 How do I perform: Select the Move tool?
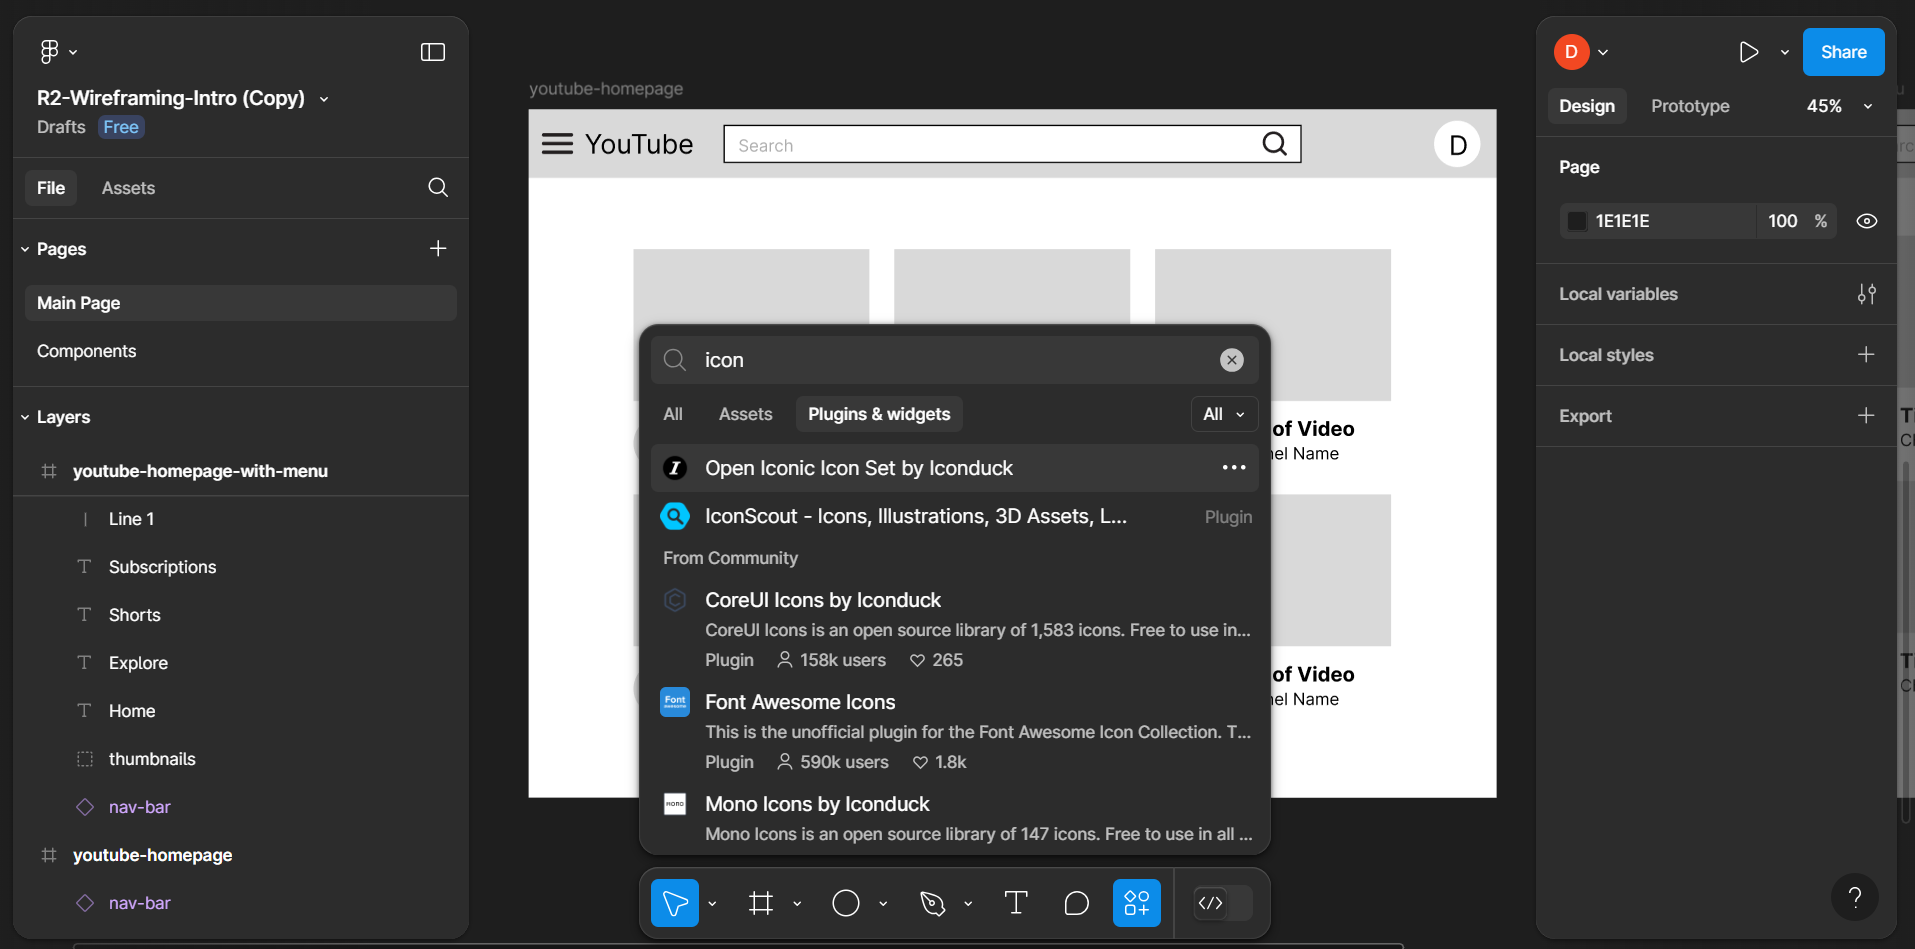pos(675,903)
